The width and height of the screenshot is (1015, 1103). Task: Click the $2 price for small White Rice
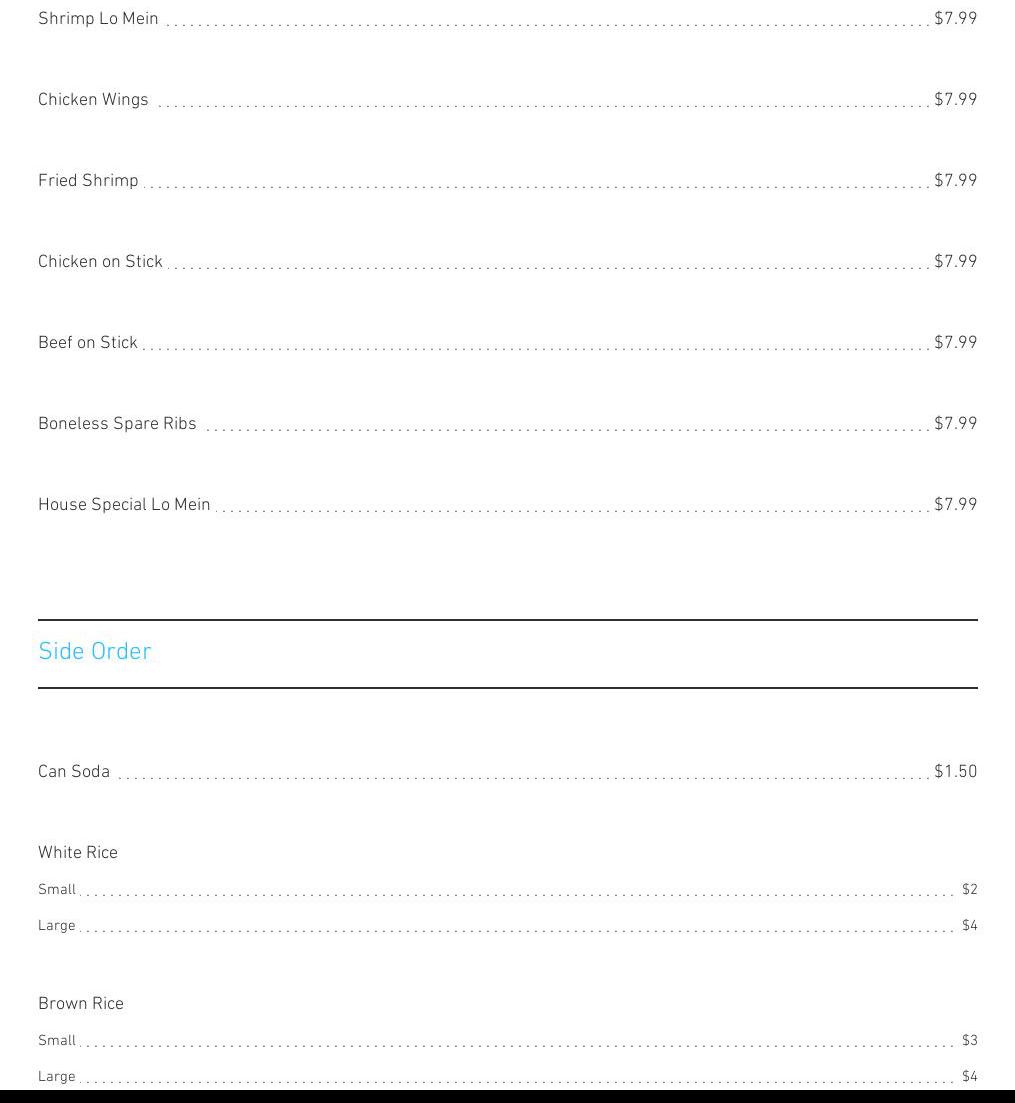pyautogui.click(x=969, y=889)
